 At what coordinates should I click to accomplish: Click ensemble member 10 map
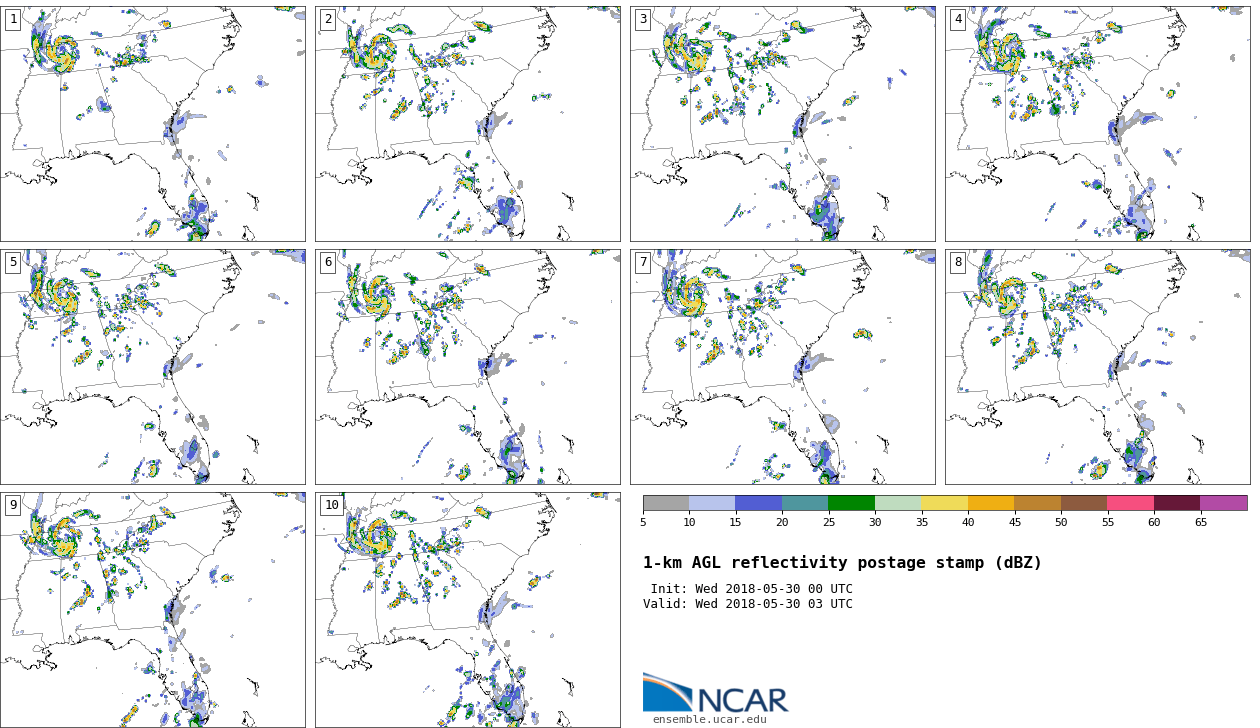(468, 609)
